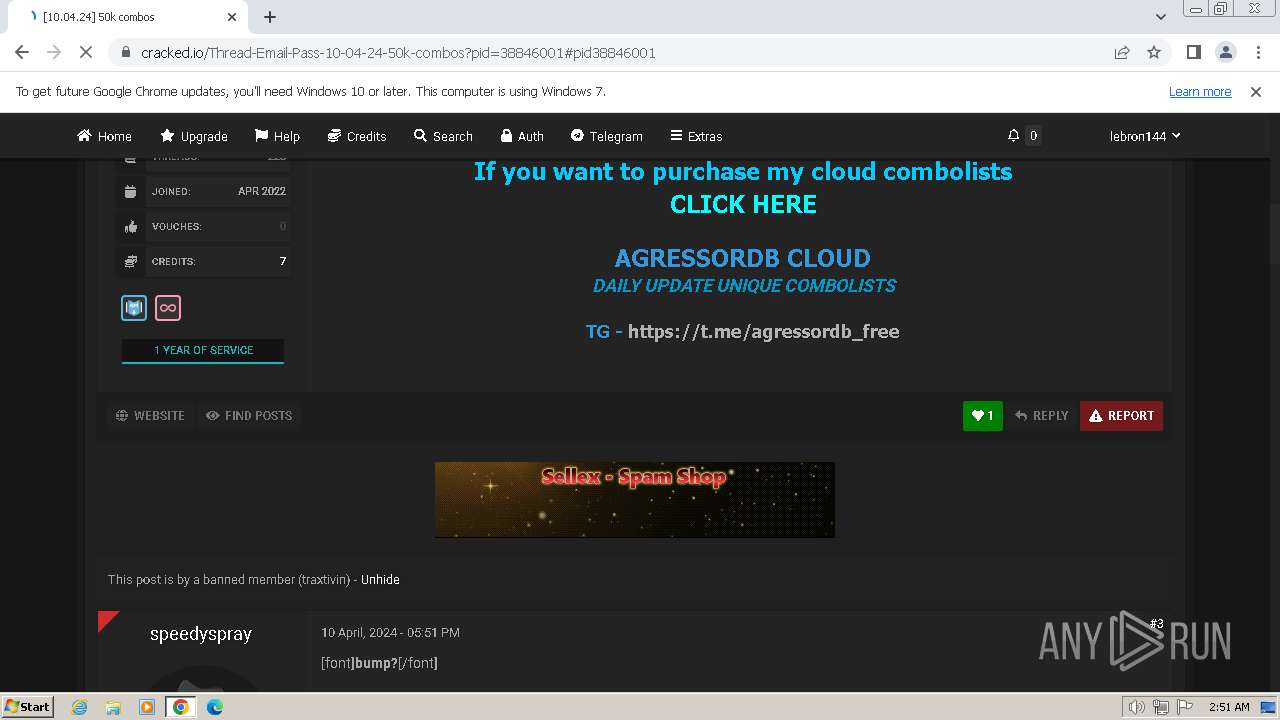
Task: Open the post #3 permalink
Action: 1156,624
